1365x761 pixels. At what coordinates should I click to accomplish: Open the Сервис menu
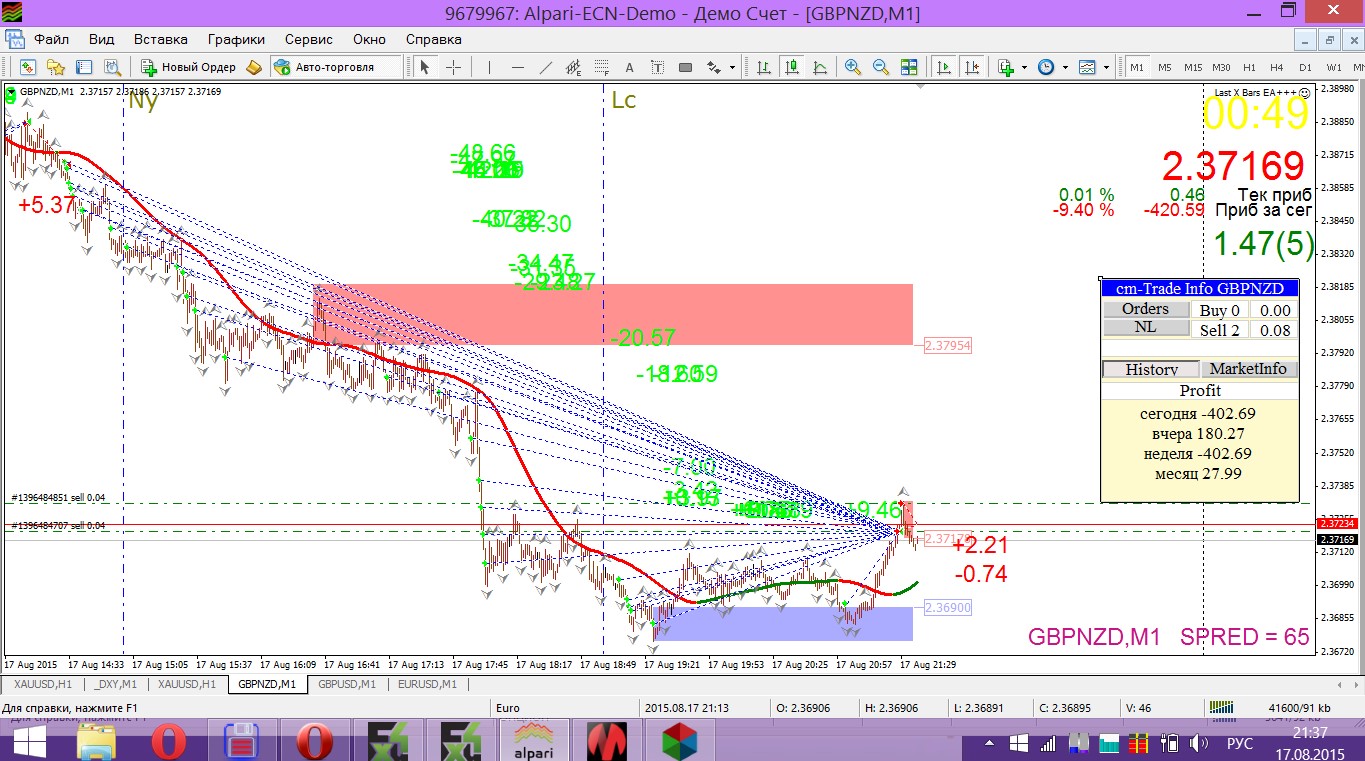[x=308, y=39]
